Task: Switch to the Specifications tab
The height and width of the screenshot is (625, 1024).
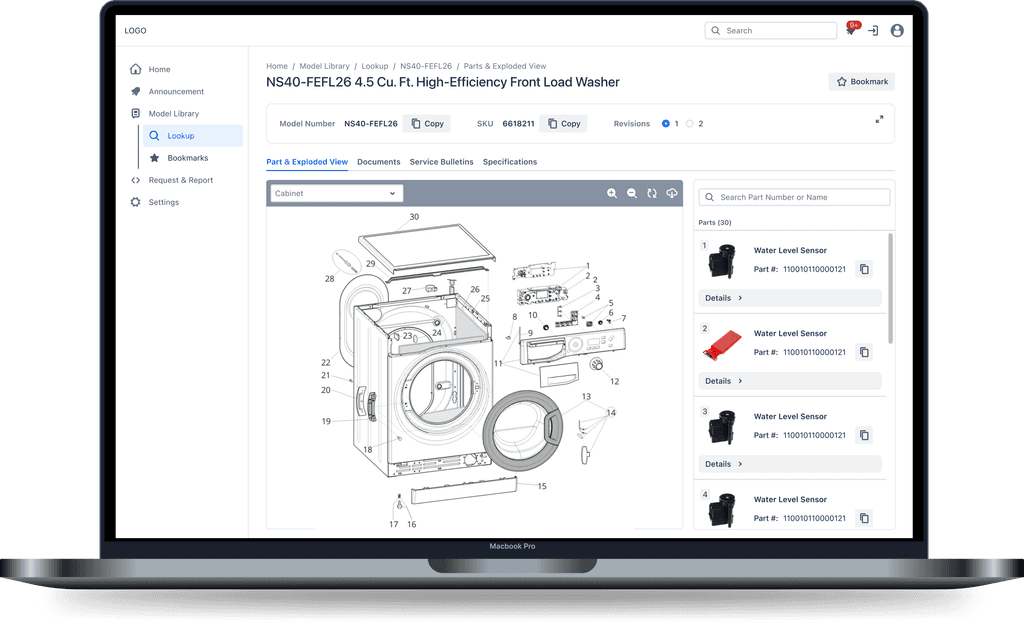Action: [x=510, y=162]
